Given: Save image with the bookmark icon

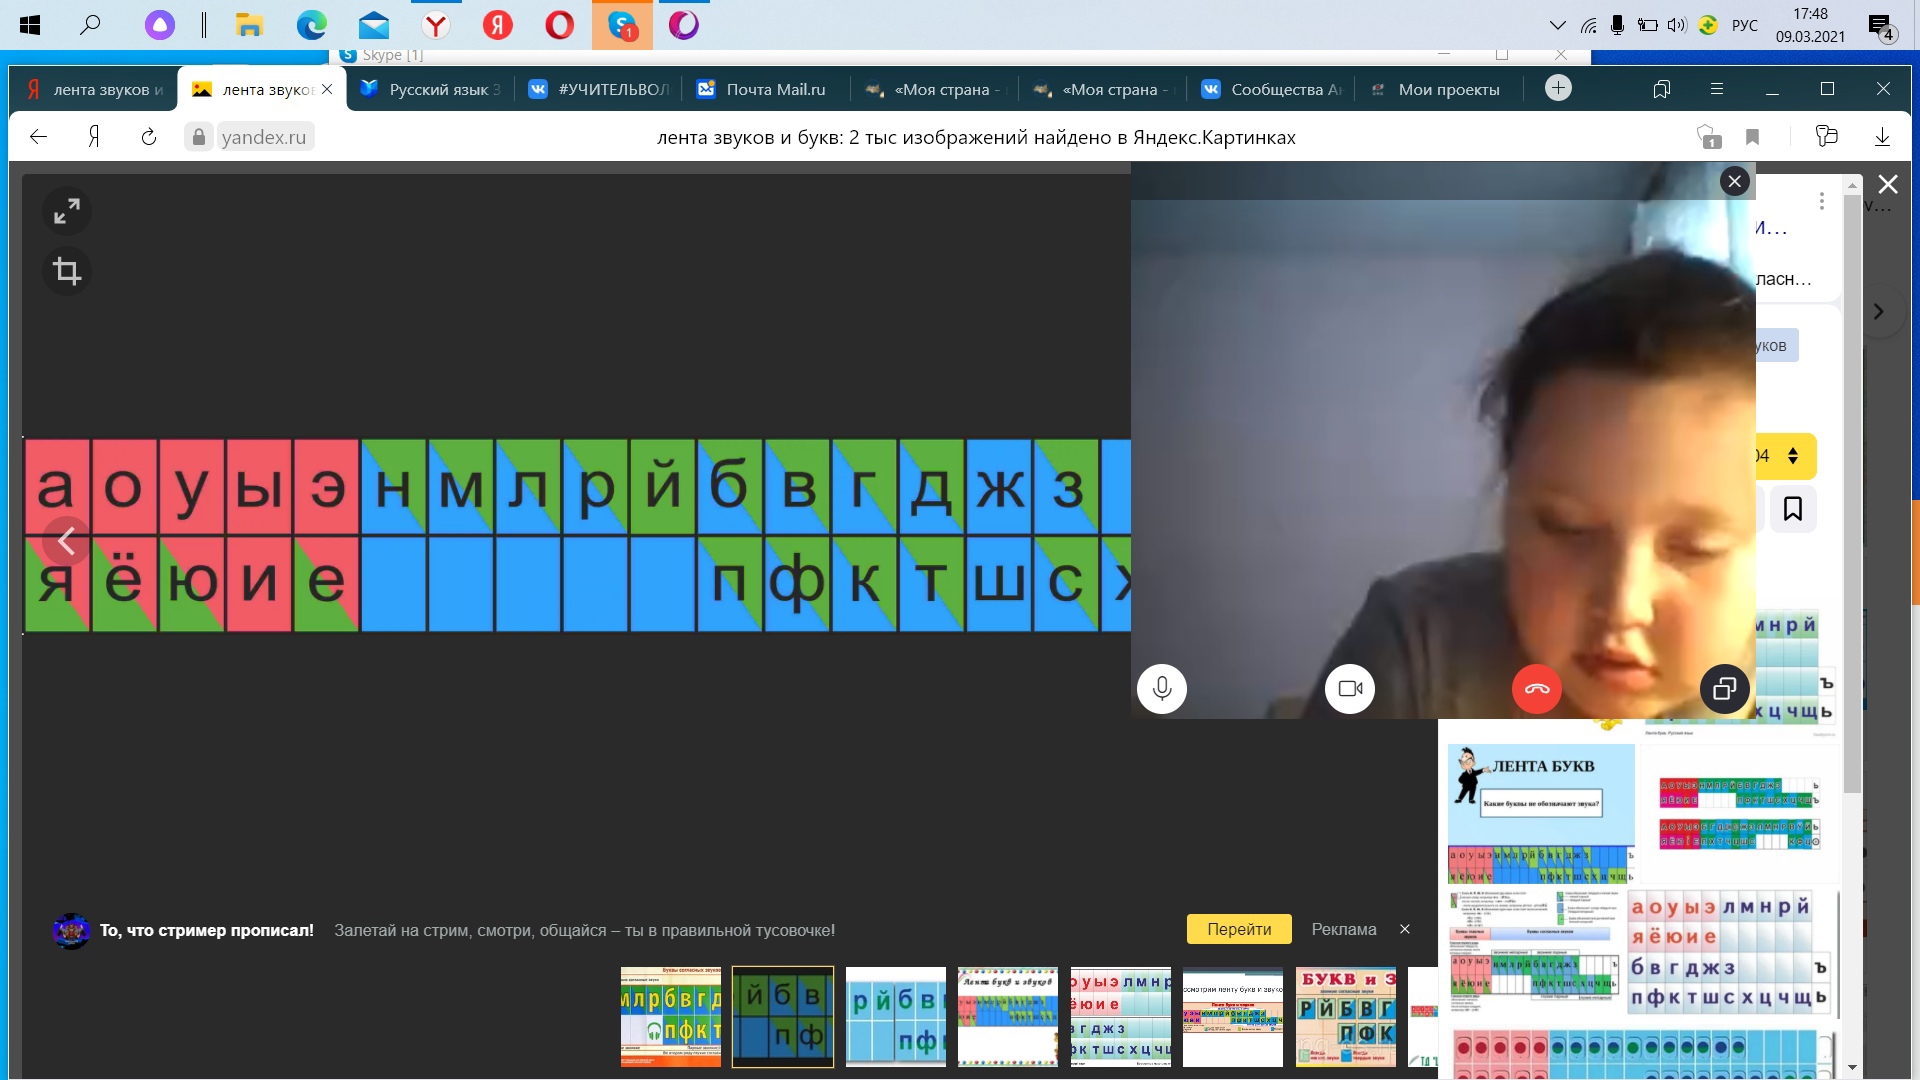Looking at the screenshot, I should pos(1792,509).
